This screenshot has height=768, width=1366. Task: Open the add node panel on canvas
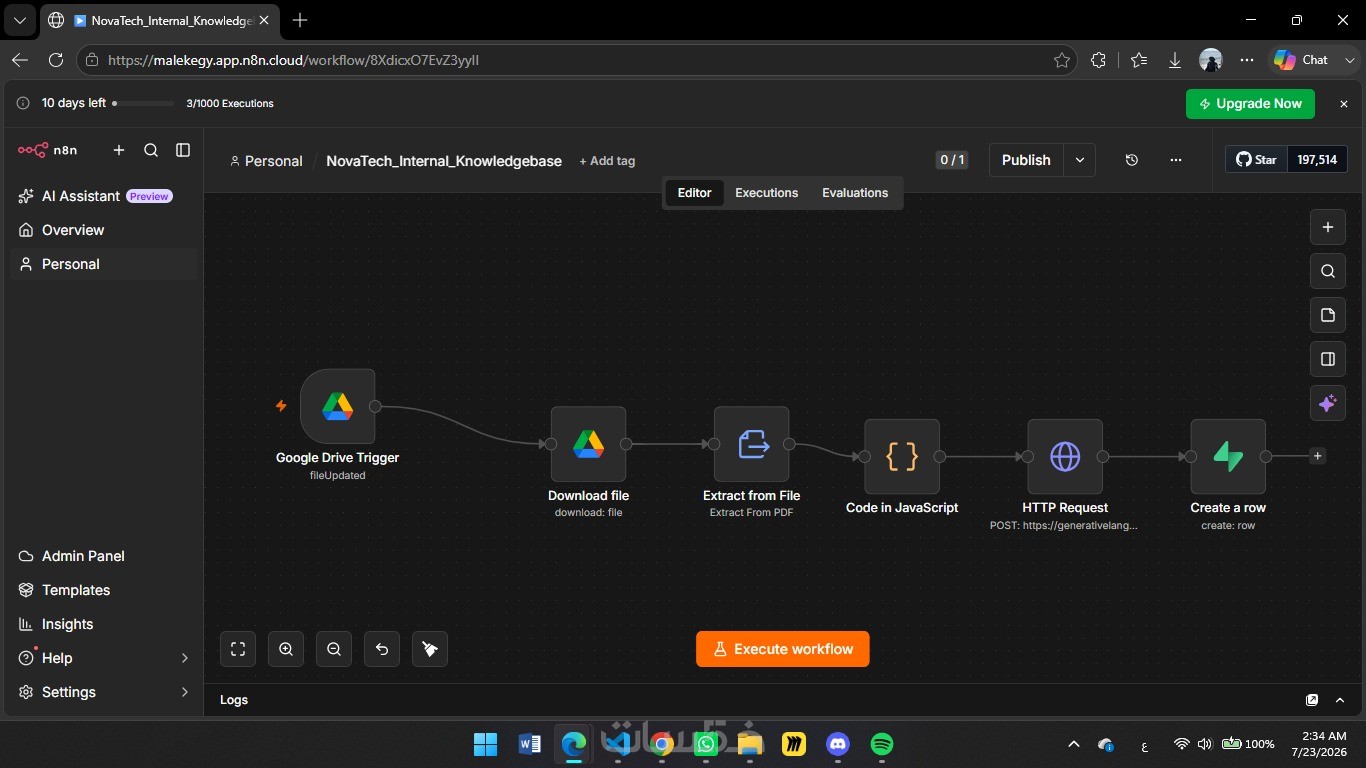pyautogui.click(x=1328, y=227)
